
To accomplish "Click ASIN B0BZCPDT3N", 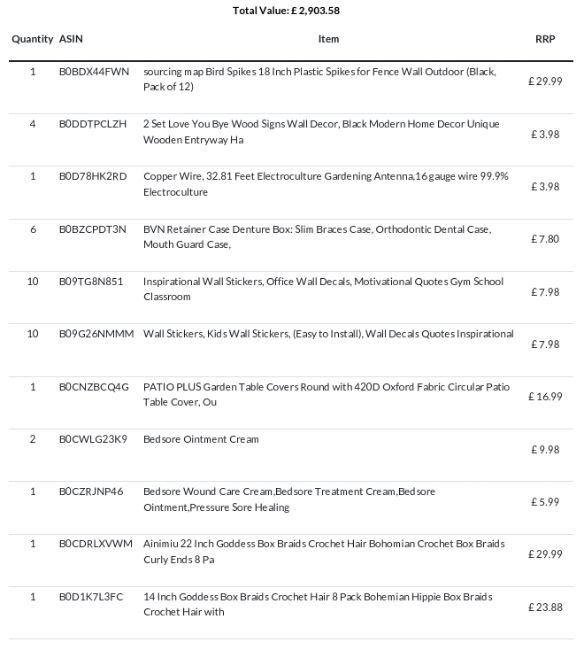I will 92,229.
